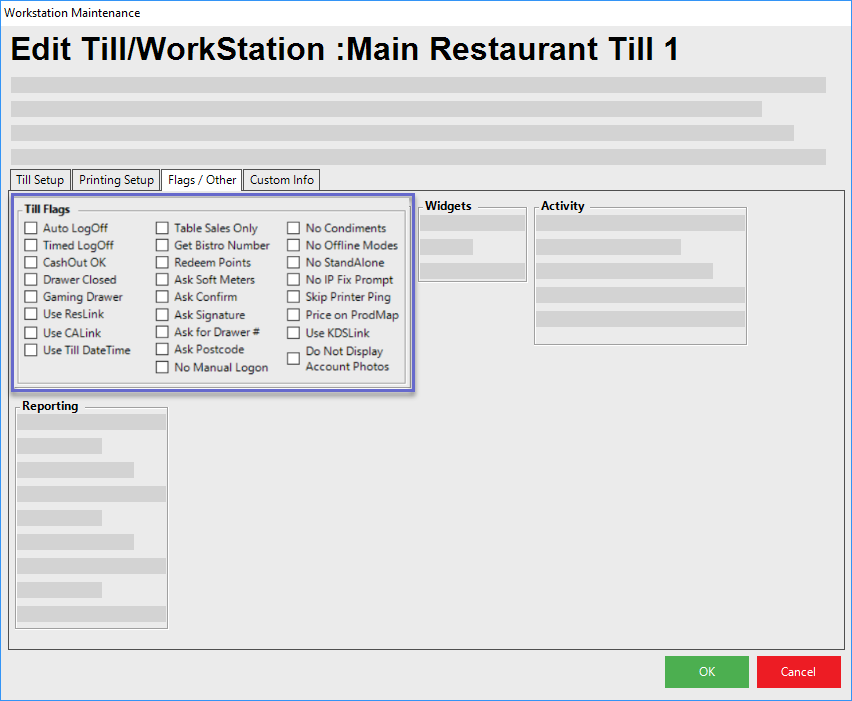Turn on Use Till DateTime
Viewport: 852px width, 701px height.
point(31,350)
